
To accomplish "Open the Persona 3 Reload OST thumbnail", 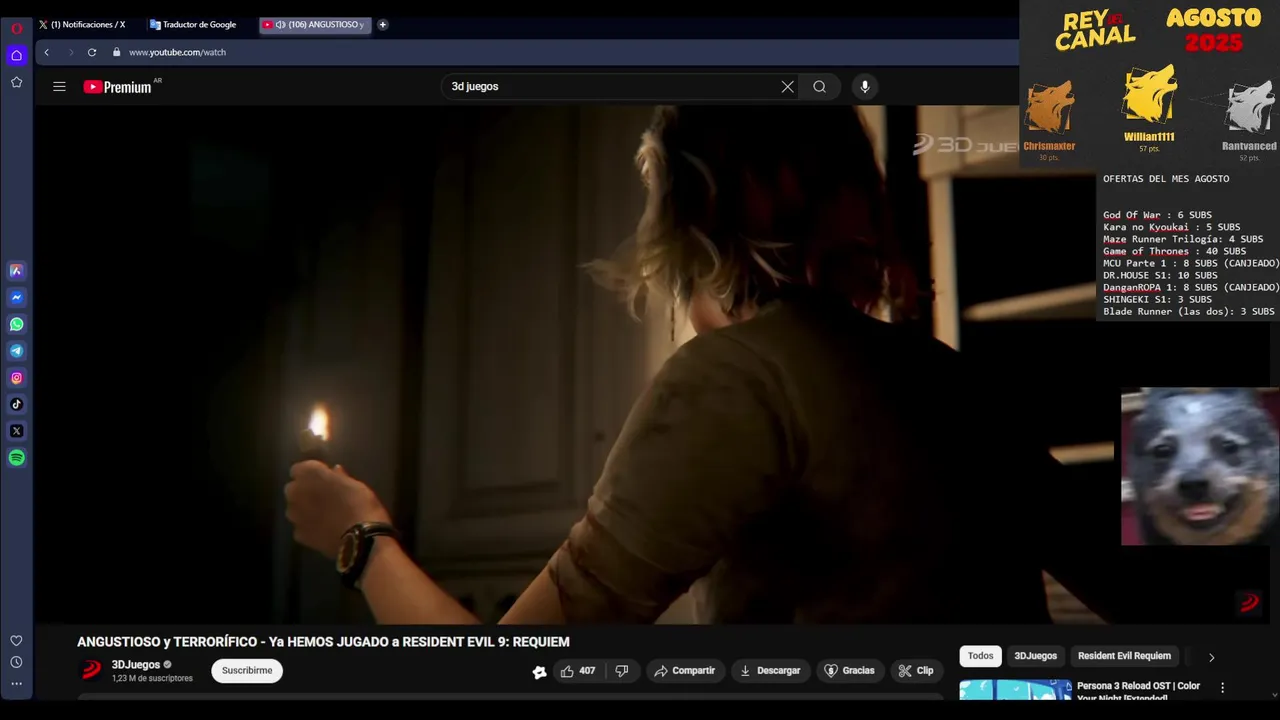I will tap(1015, 690).
